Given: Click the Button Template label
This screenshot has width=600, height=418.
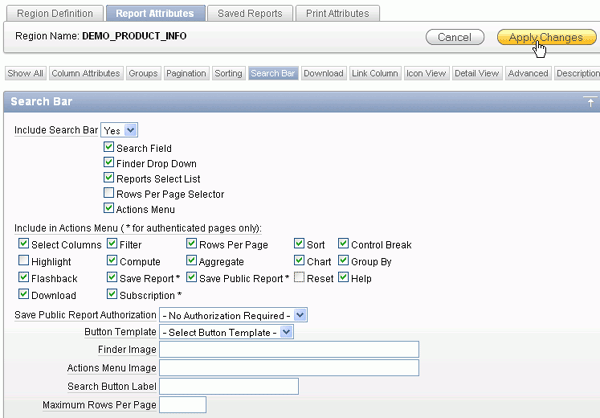Looking at the screenshot, I should point(120,332).
